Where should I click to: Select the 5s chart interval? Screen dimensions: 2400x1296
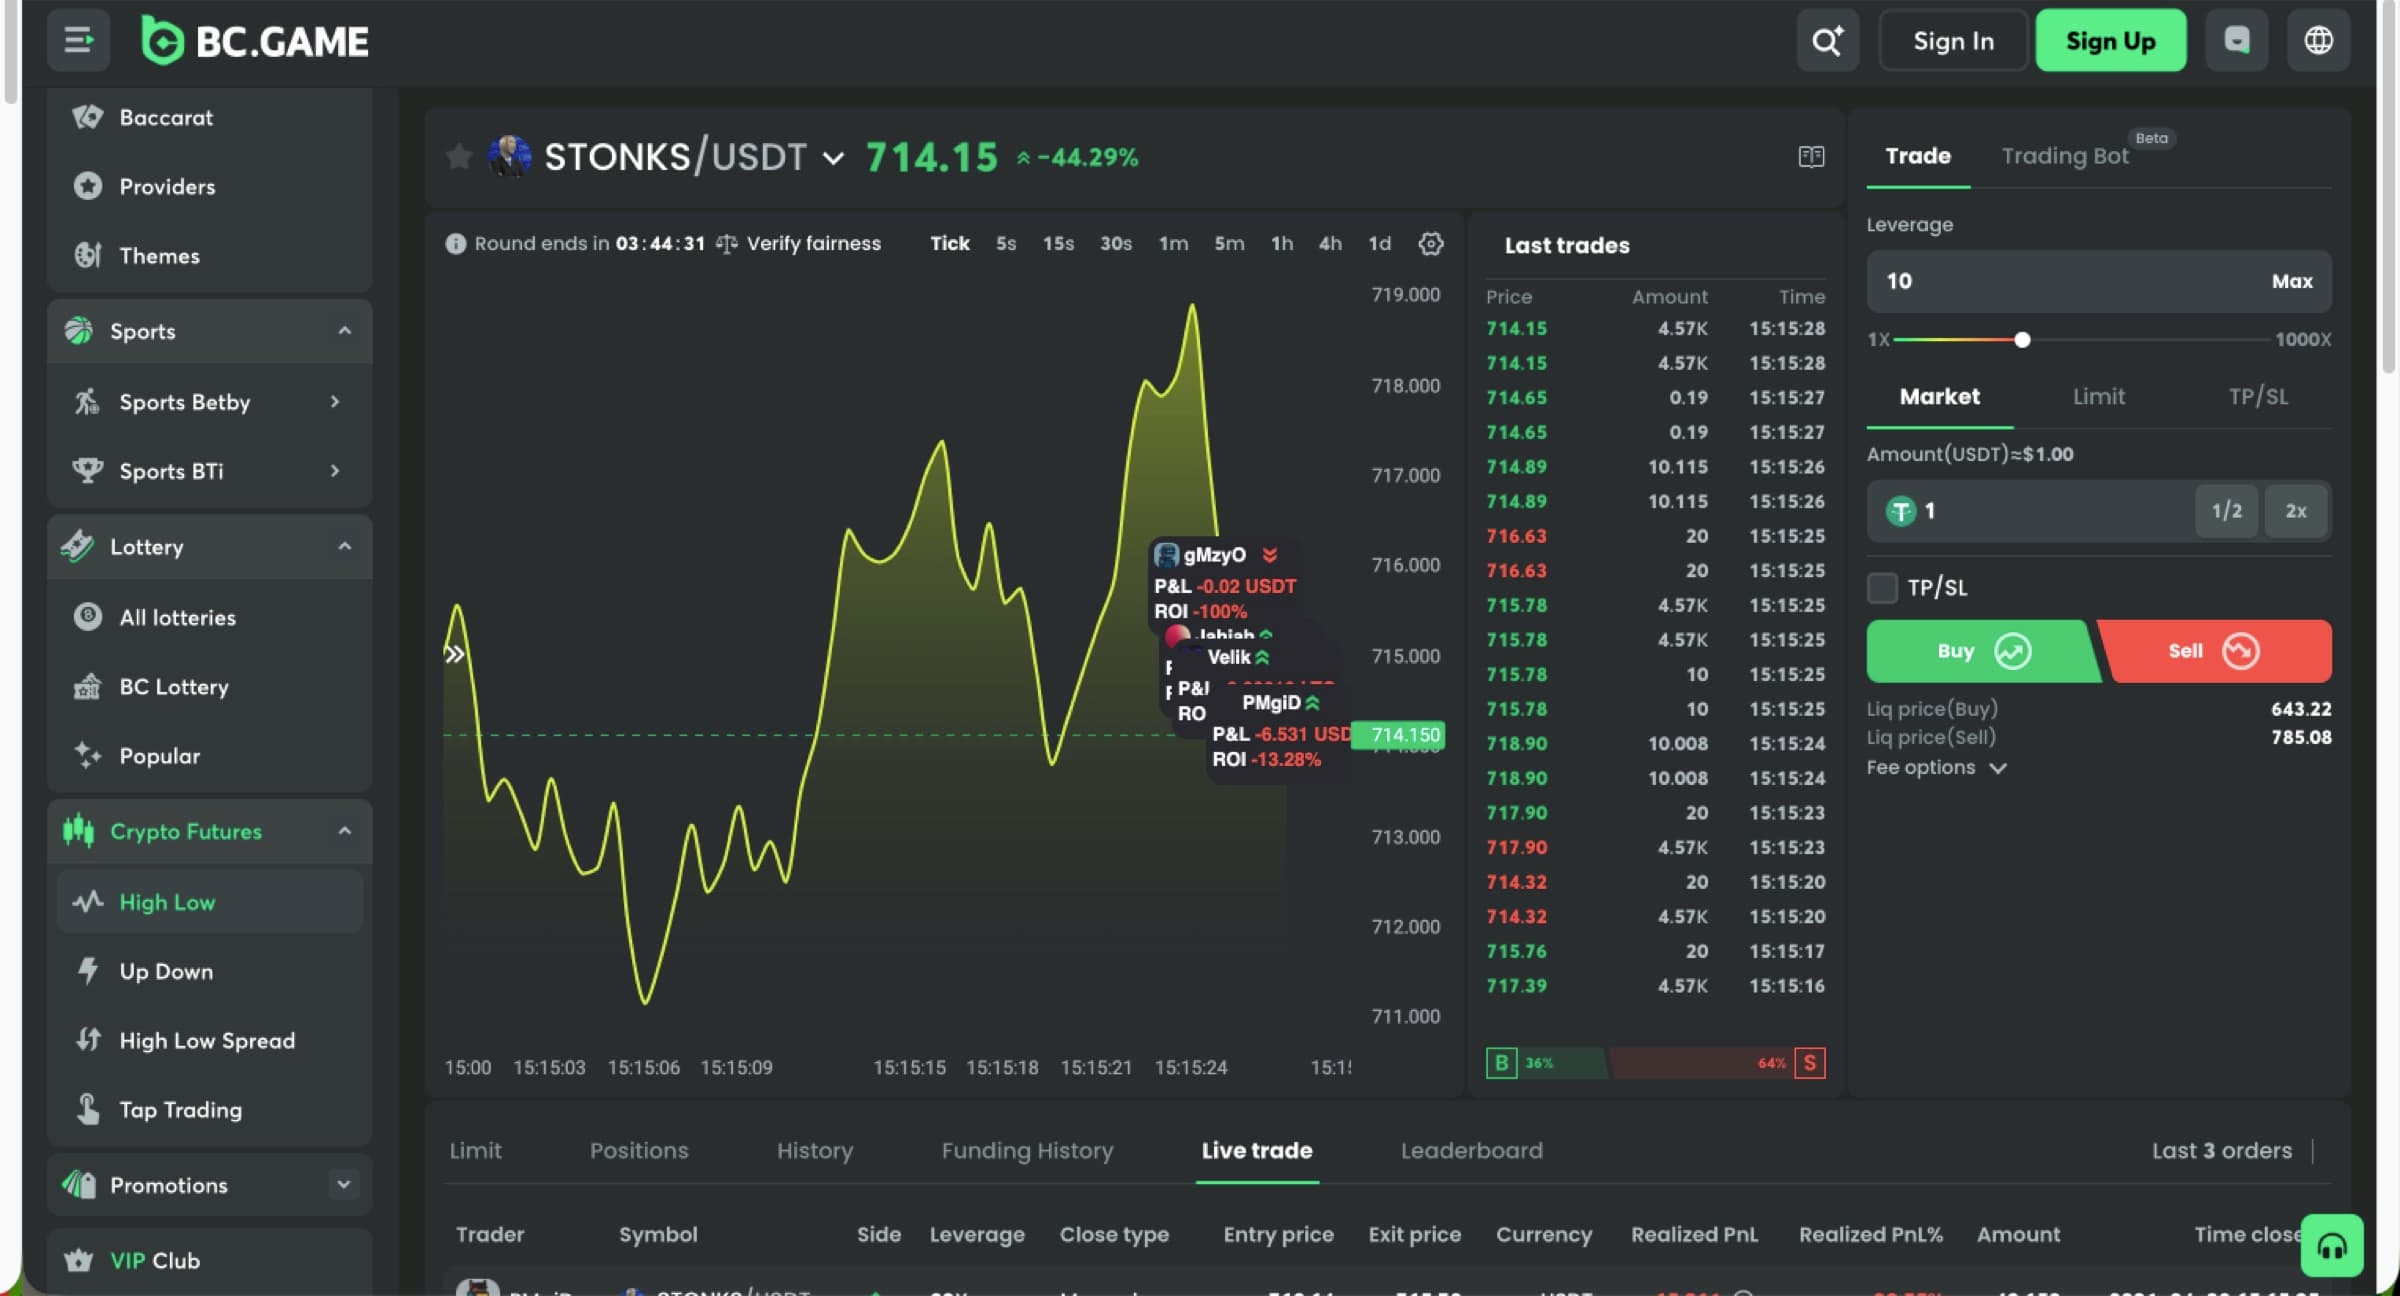point(1006,243)
